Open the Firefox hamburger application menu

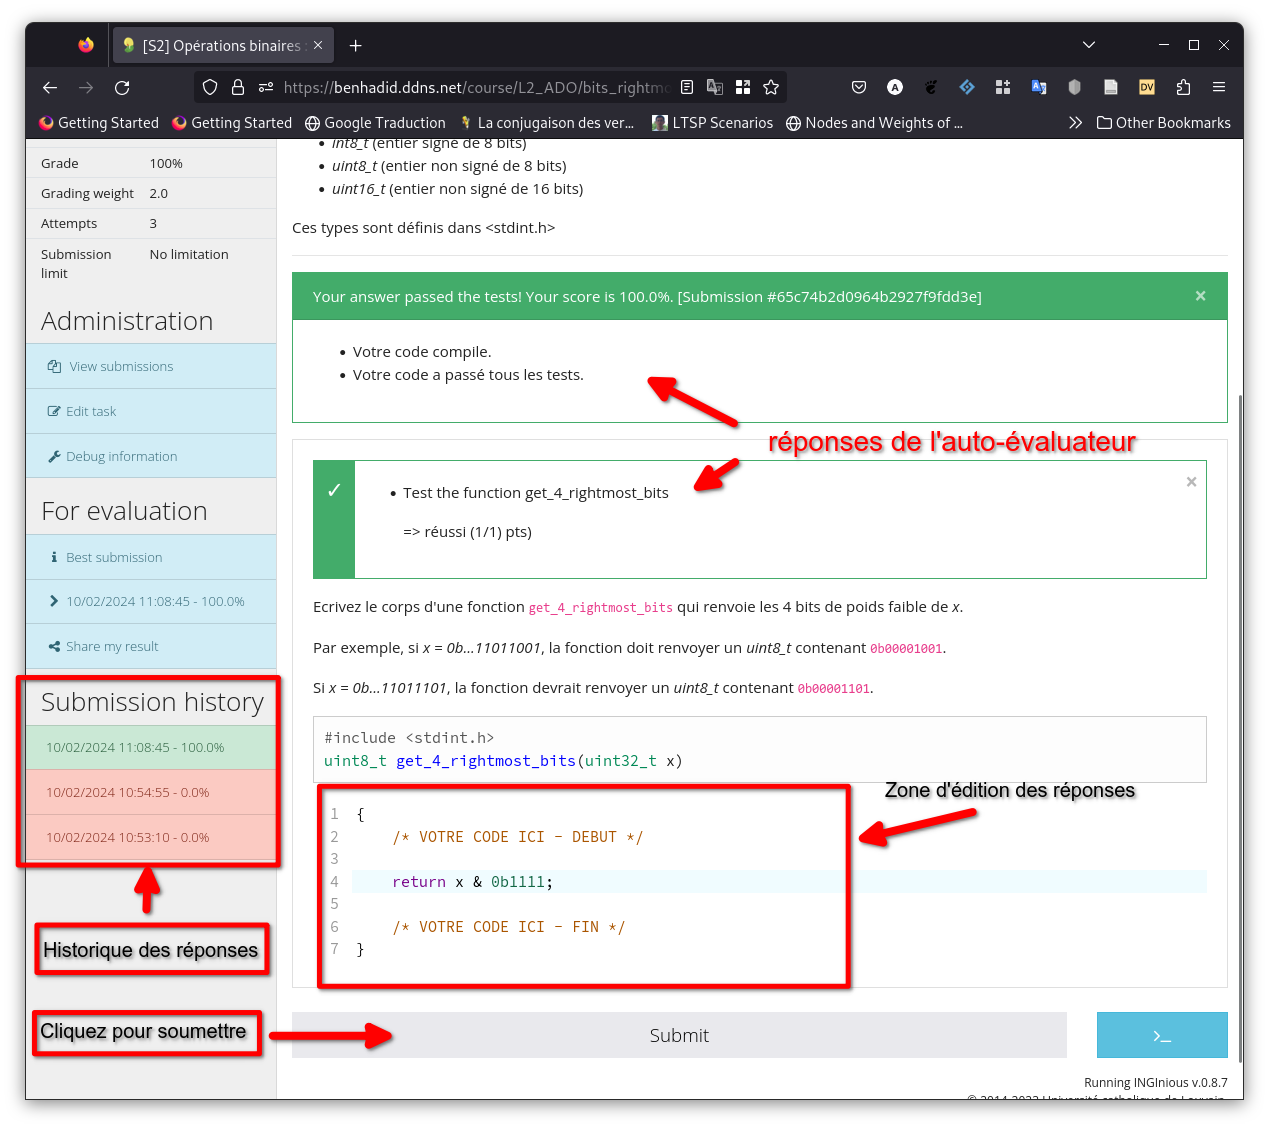point(1219,88)
